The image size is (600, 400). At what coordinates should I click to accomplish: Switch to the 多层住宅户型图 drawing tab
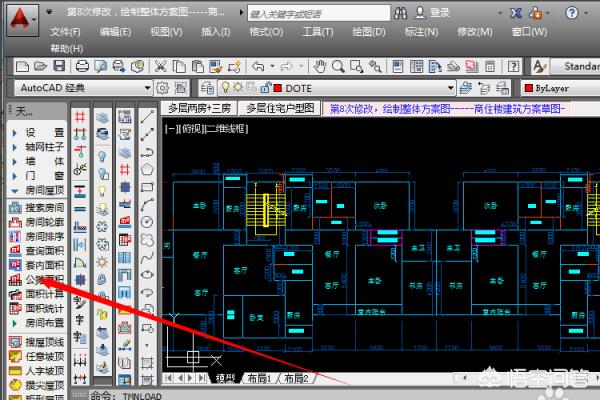280,109
